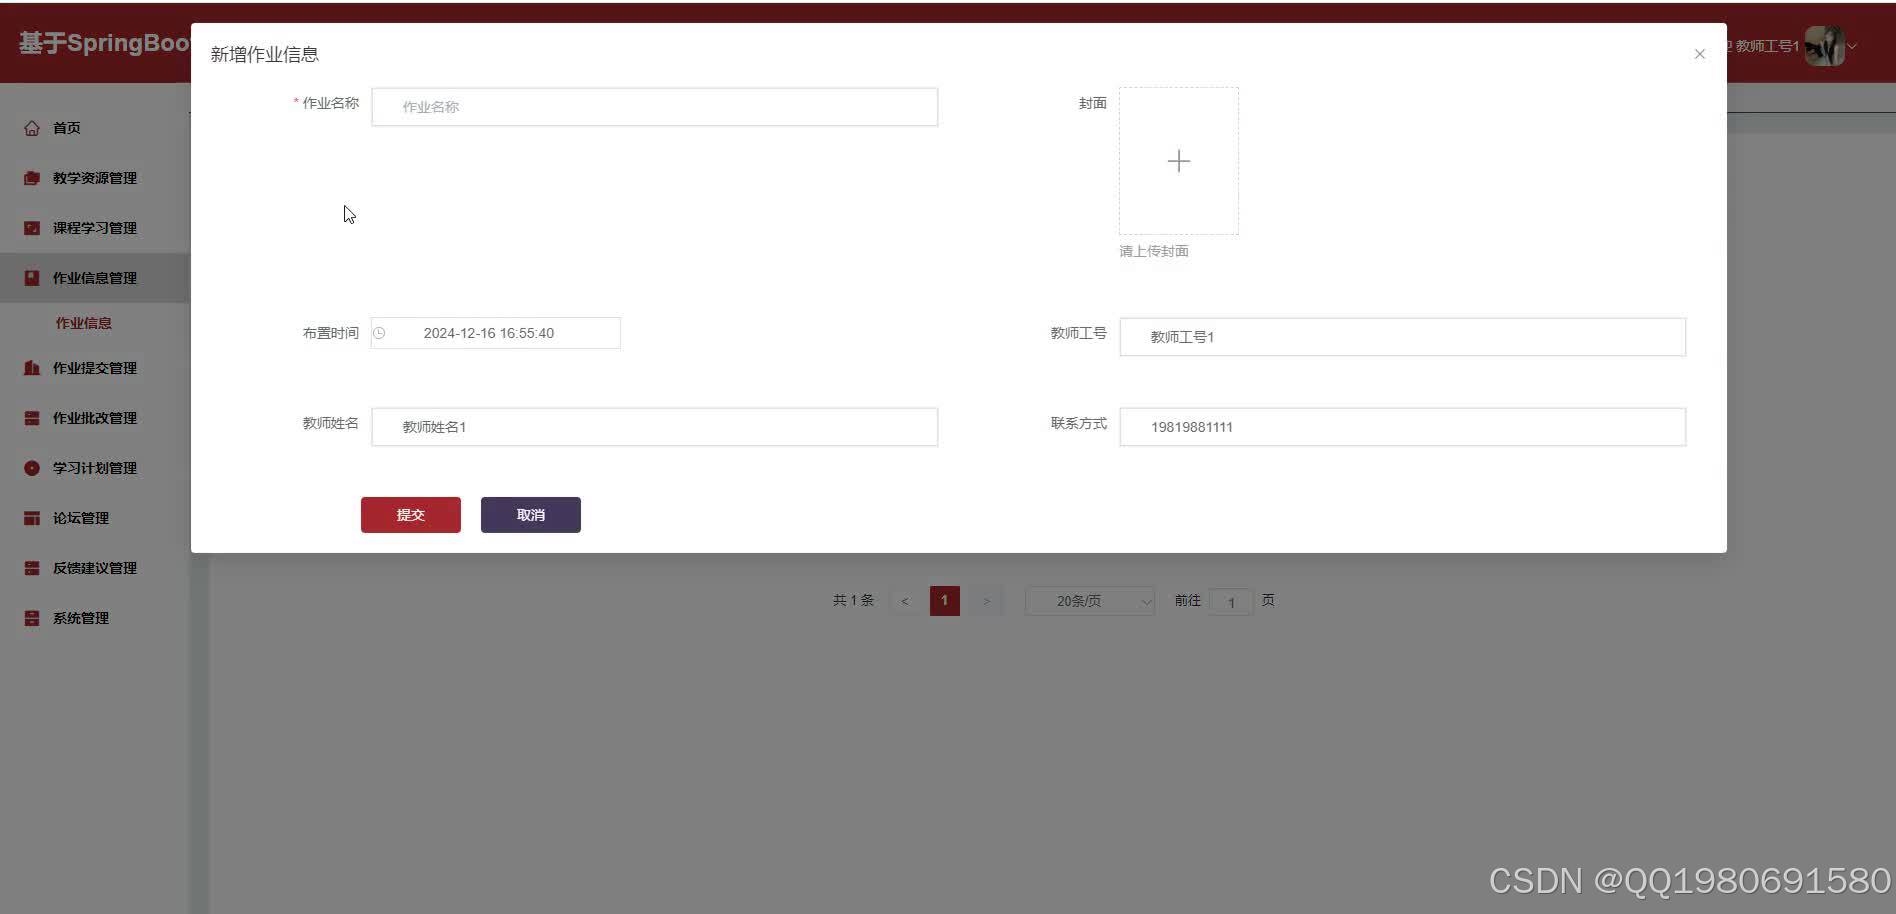Click the 作业提交管理 chart icon
Viewport: 1896px width, 914px height.
click(31, 367)
